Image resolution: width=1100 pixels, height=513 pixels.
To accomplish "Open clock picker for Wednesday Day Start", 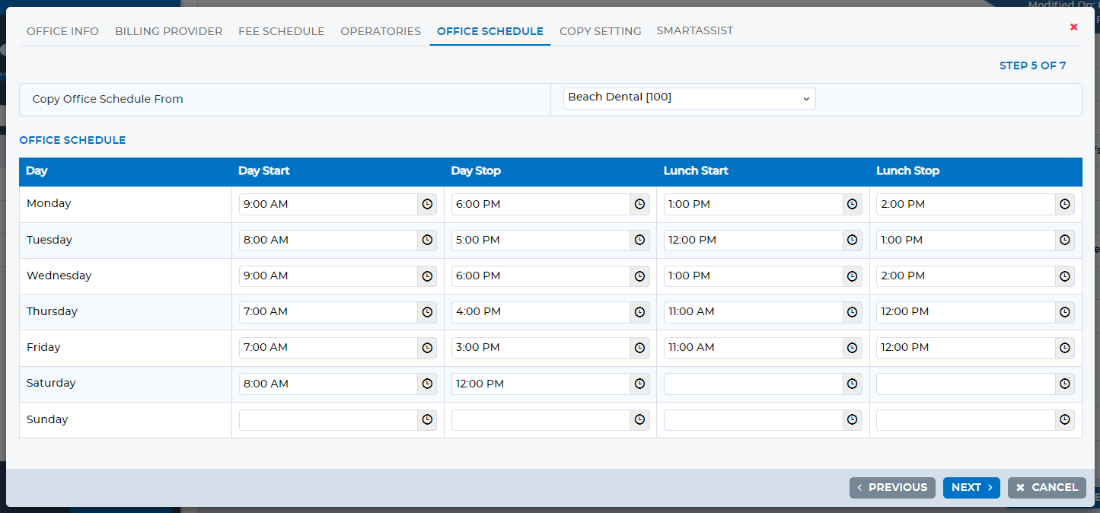I will [427, 277].
